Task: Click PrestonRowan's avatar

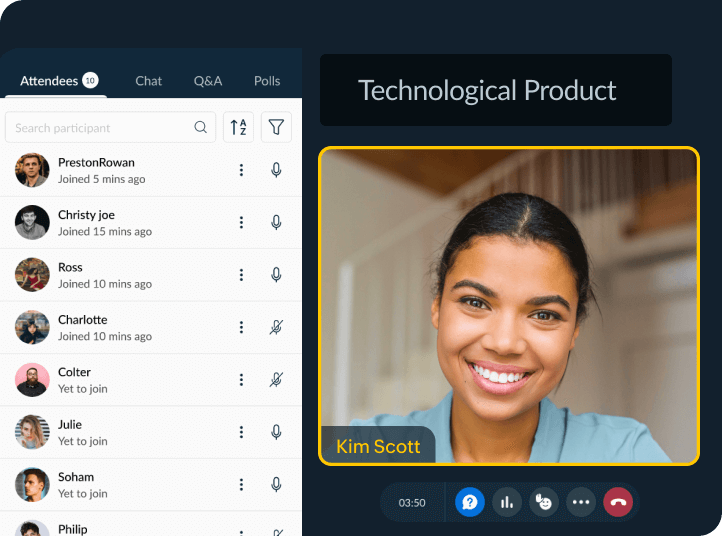Action: pyautogui.click(x=32, y=170)
